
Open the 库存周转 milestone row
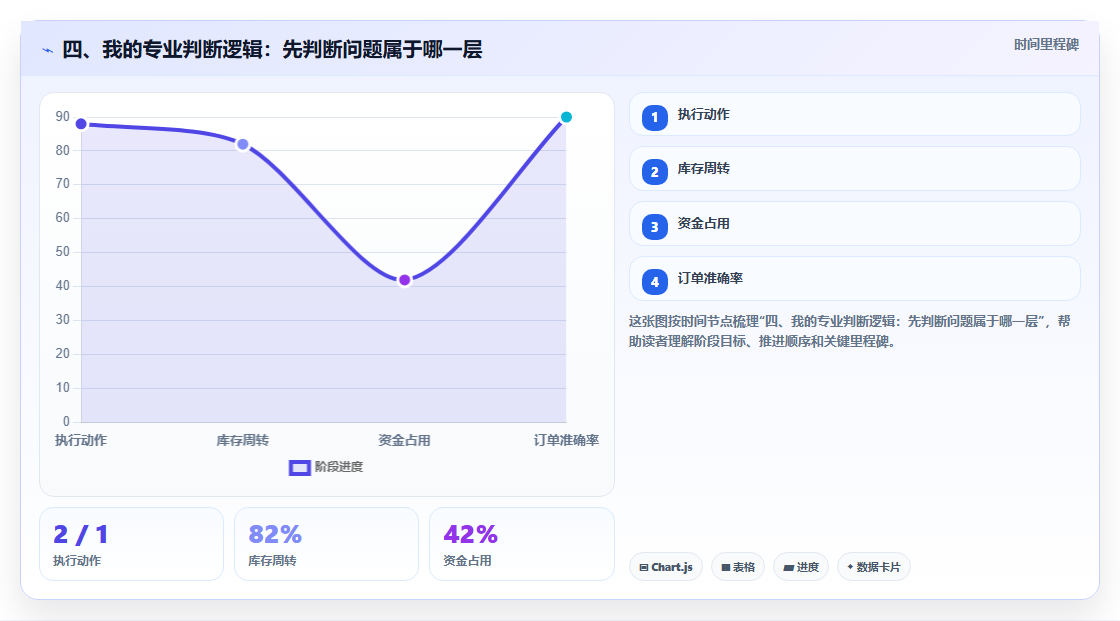pyautogui.click(x=854, y=169)
